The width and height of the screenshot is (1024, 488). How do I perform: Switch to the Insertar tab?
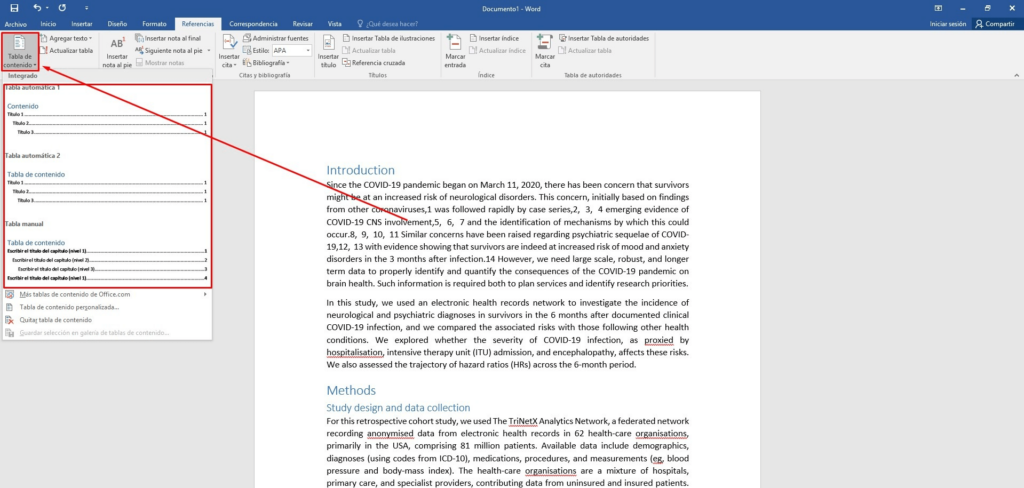coord(82,24)
